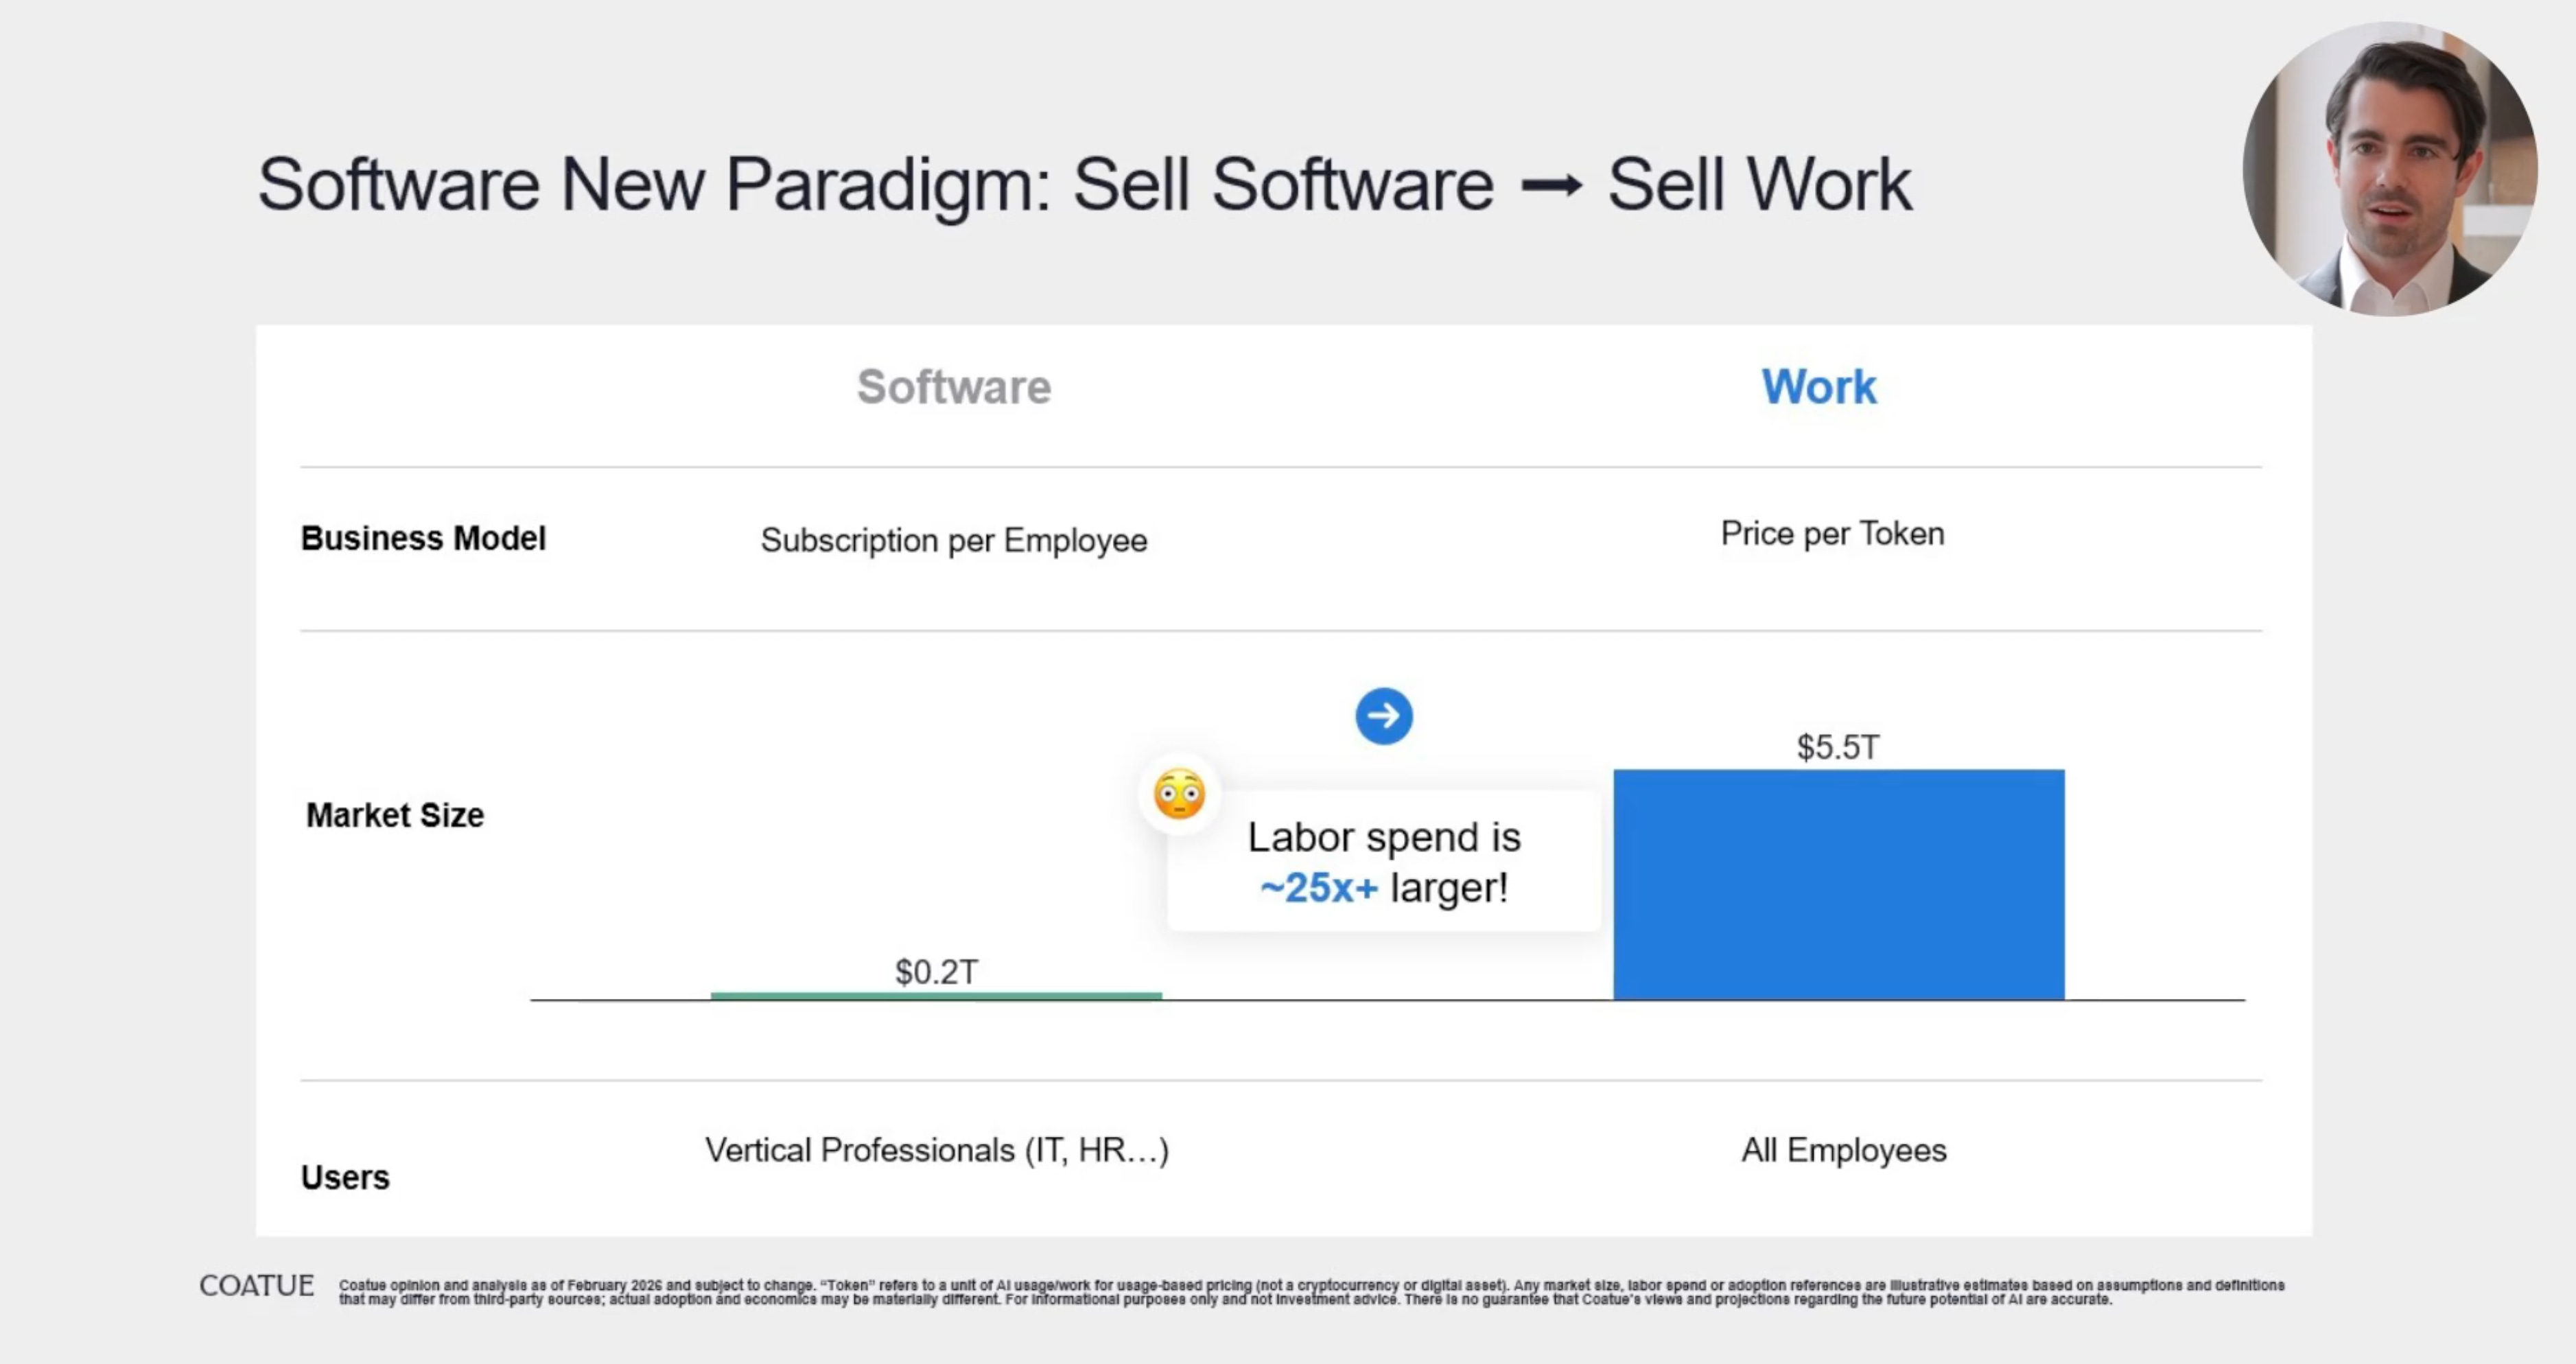Click the Market Size row label

395,815
